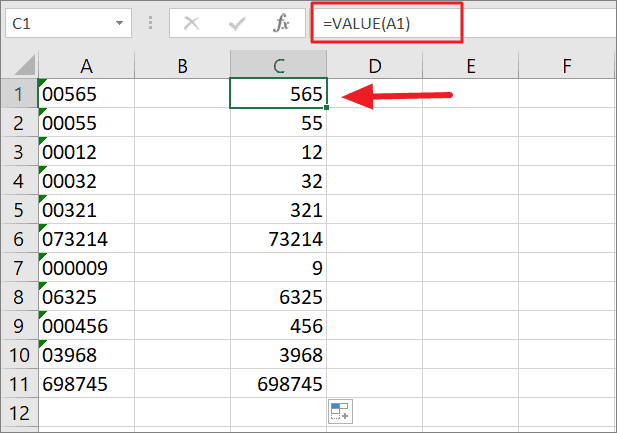Select row 1 header
The image size is (617, 433).
19,93
